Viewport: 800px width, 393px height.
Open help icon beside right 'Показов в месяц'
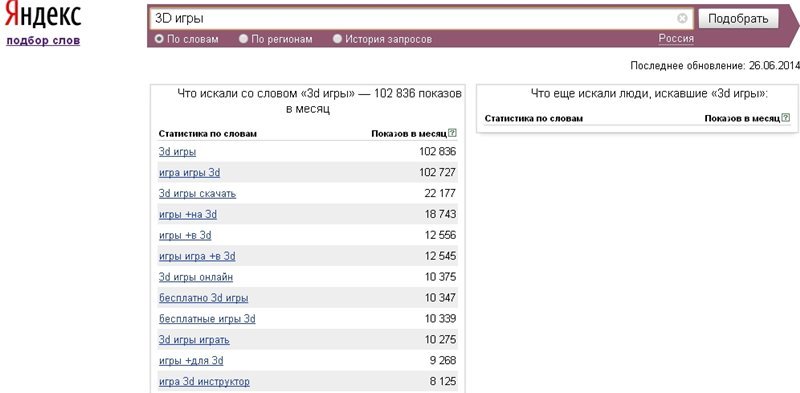point(786,118)
